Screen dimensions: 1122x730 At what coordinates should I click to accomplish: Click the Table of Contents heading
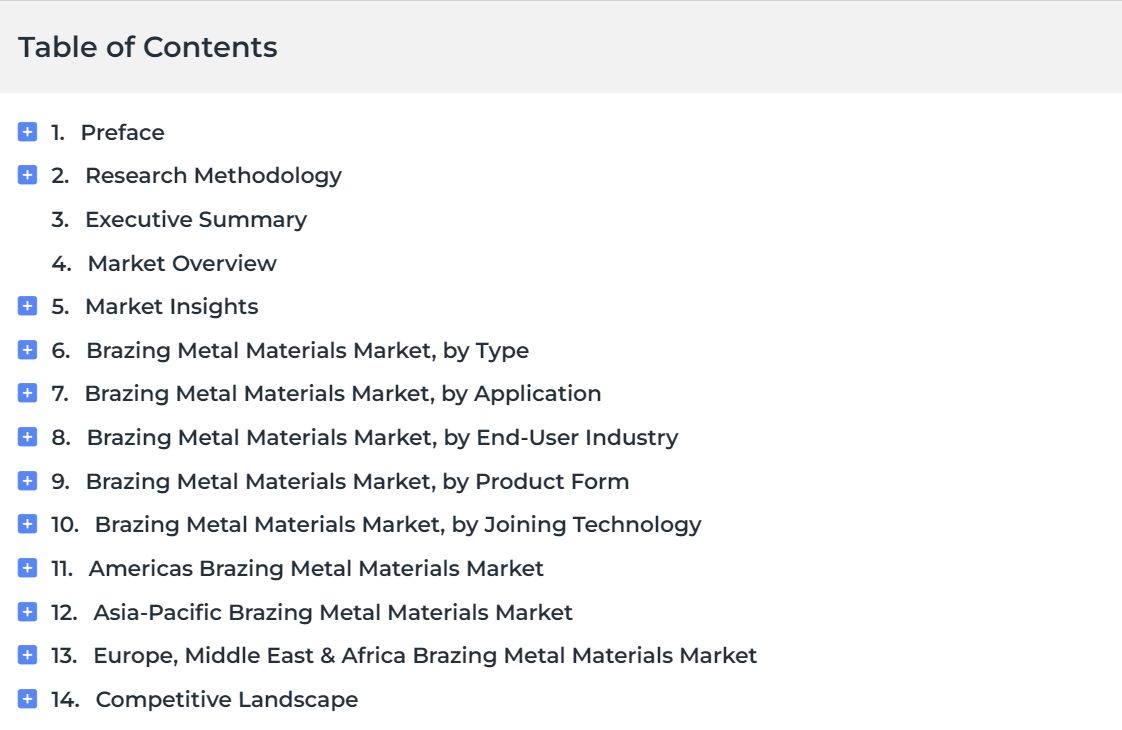pyautogui.click(x=148, y=47)
